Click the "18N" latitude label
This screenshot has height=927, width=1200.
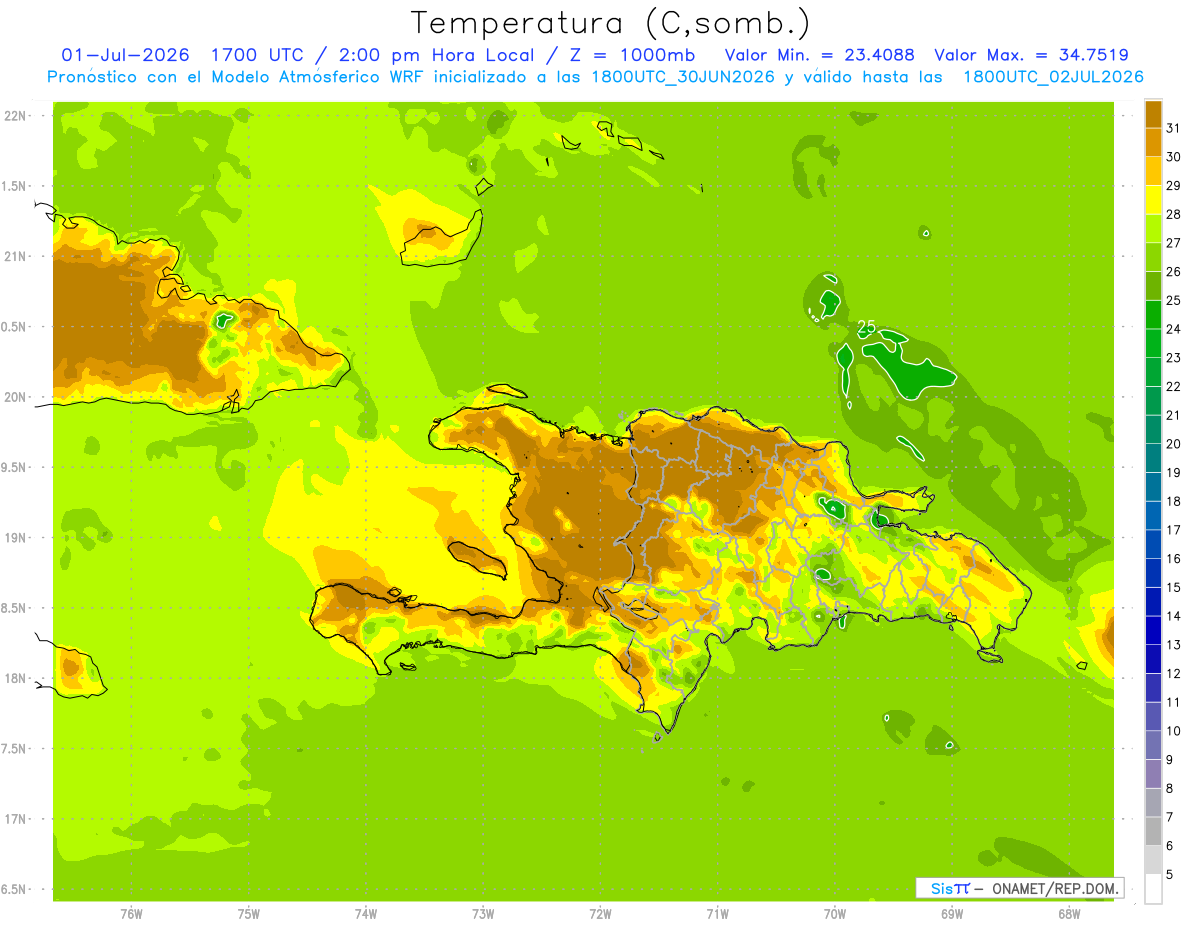click(x=16, y=678)
